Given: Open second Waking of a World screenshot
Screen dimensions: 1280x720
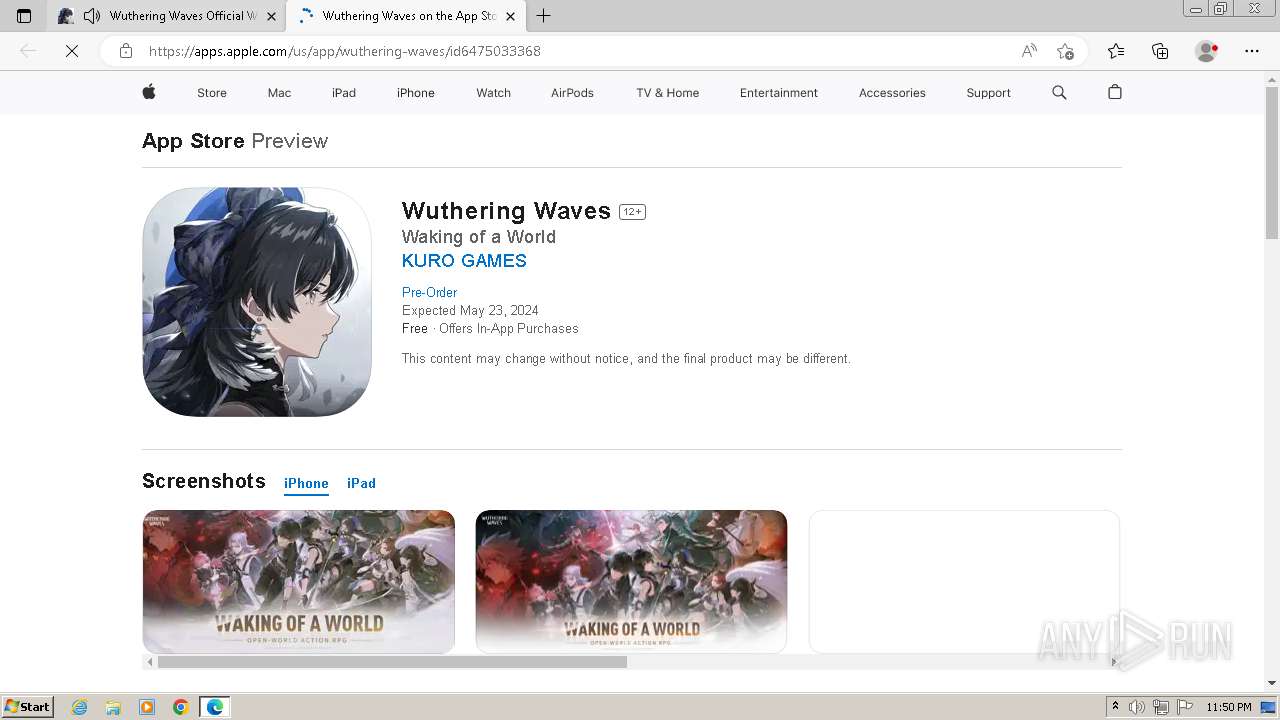Looking at the screenshot, I should 631,582.
